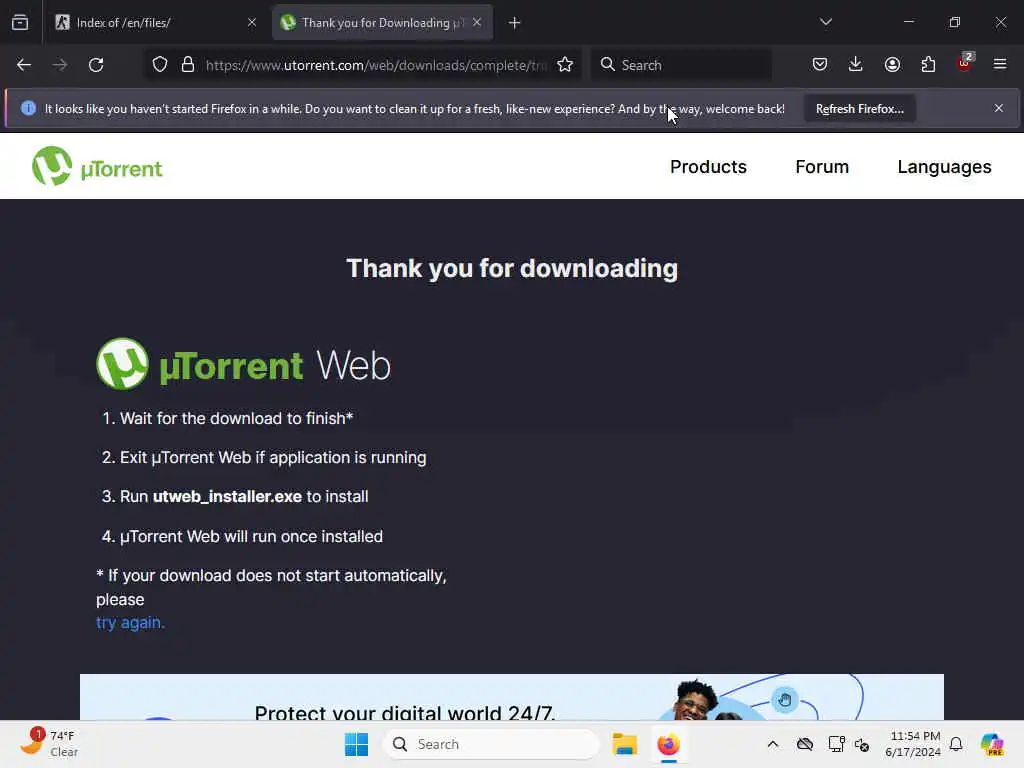Select the 'Thank you for Downloading' tab
Image resolution: width=1024 pixels, height=768 pixels.
point(383,23)
